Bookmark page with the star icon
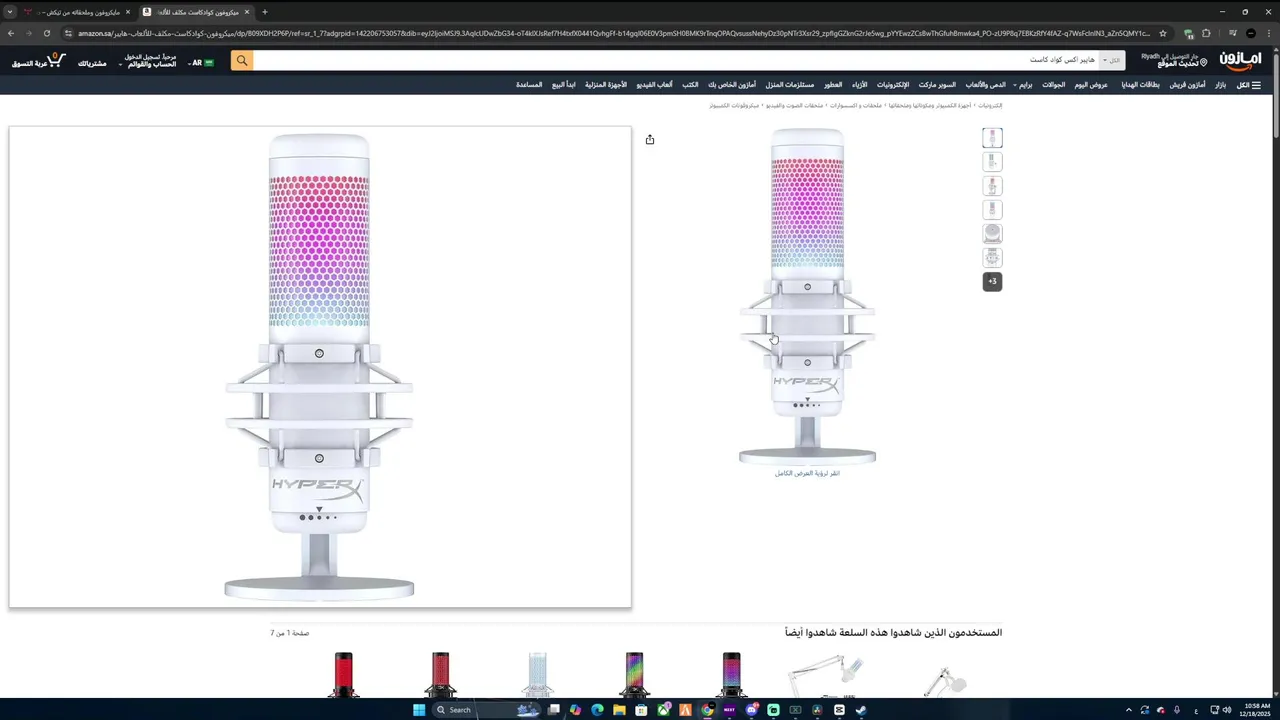 pyautogui.click(x=1163, y=33)
